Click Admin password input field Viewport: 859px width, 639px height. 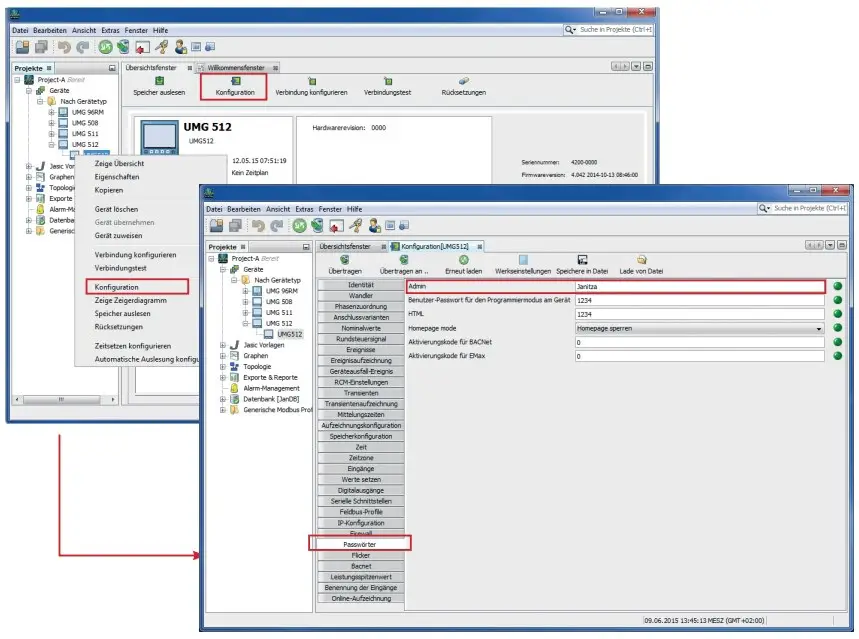click(x=700, y=287)
